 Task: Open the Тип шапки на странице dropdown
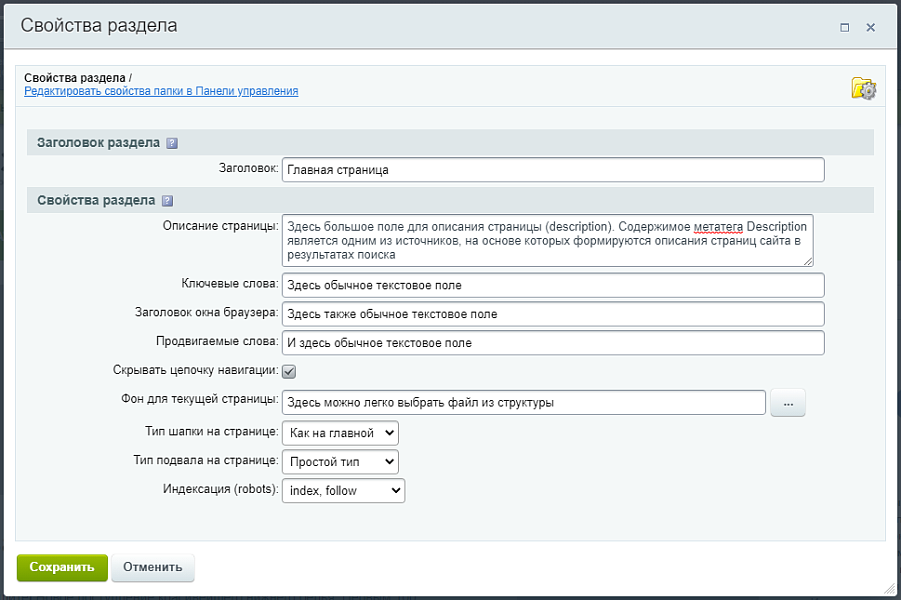[340, 433]
